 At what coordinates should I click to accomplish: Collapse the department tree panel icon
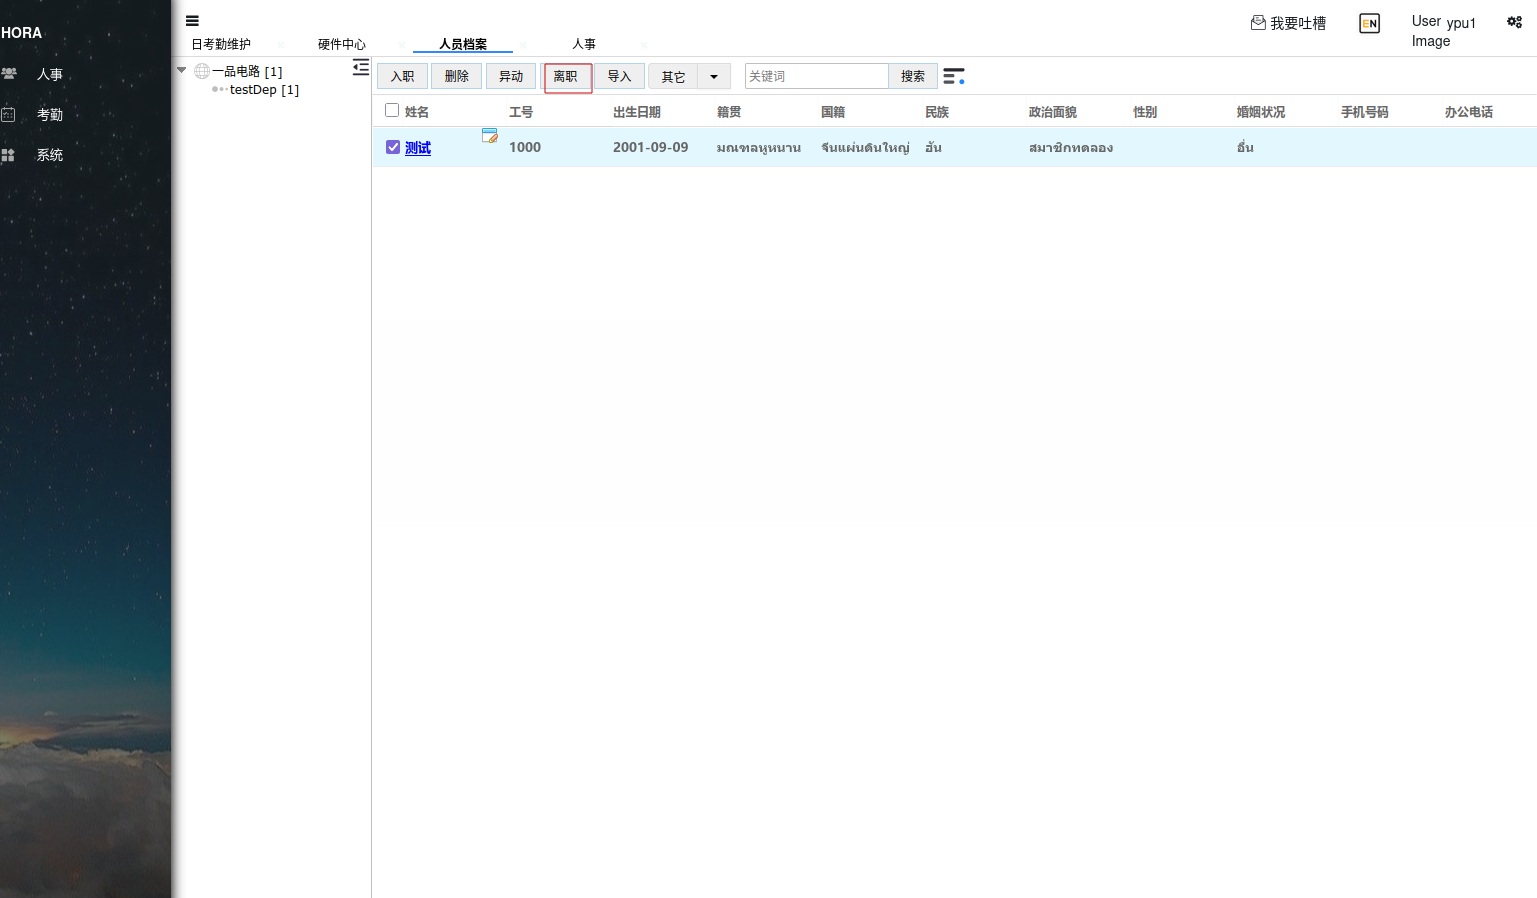point(361,68)
